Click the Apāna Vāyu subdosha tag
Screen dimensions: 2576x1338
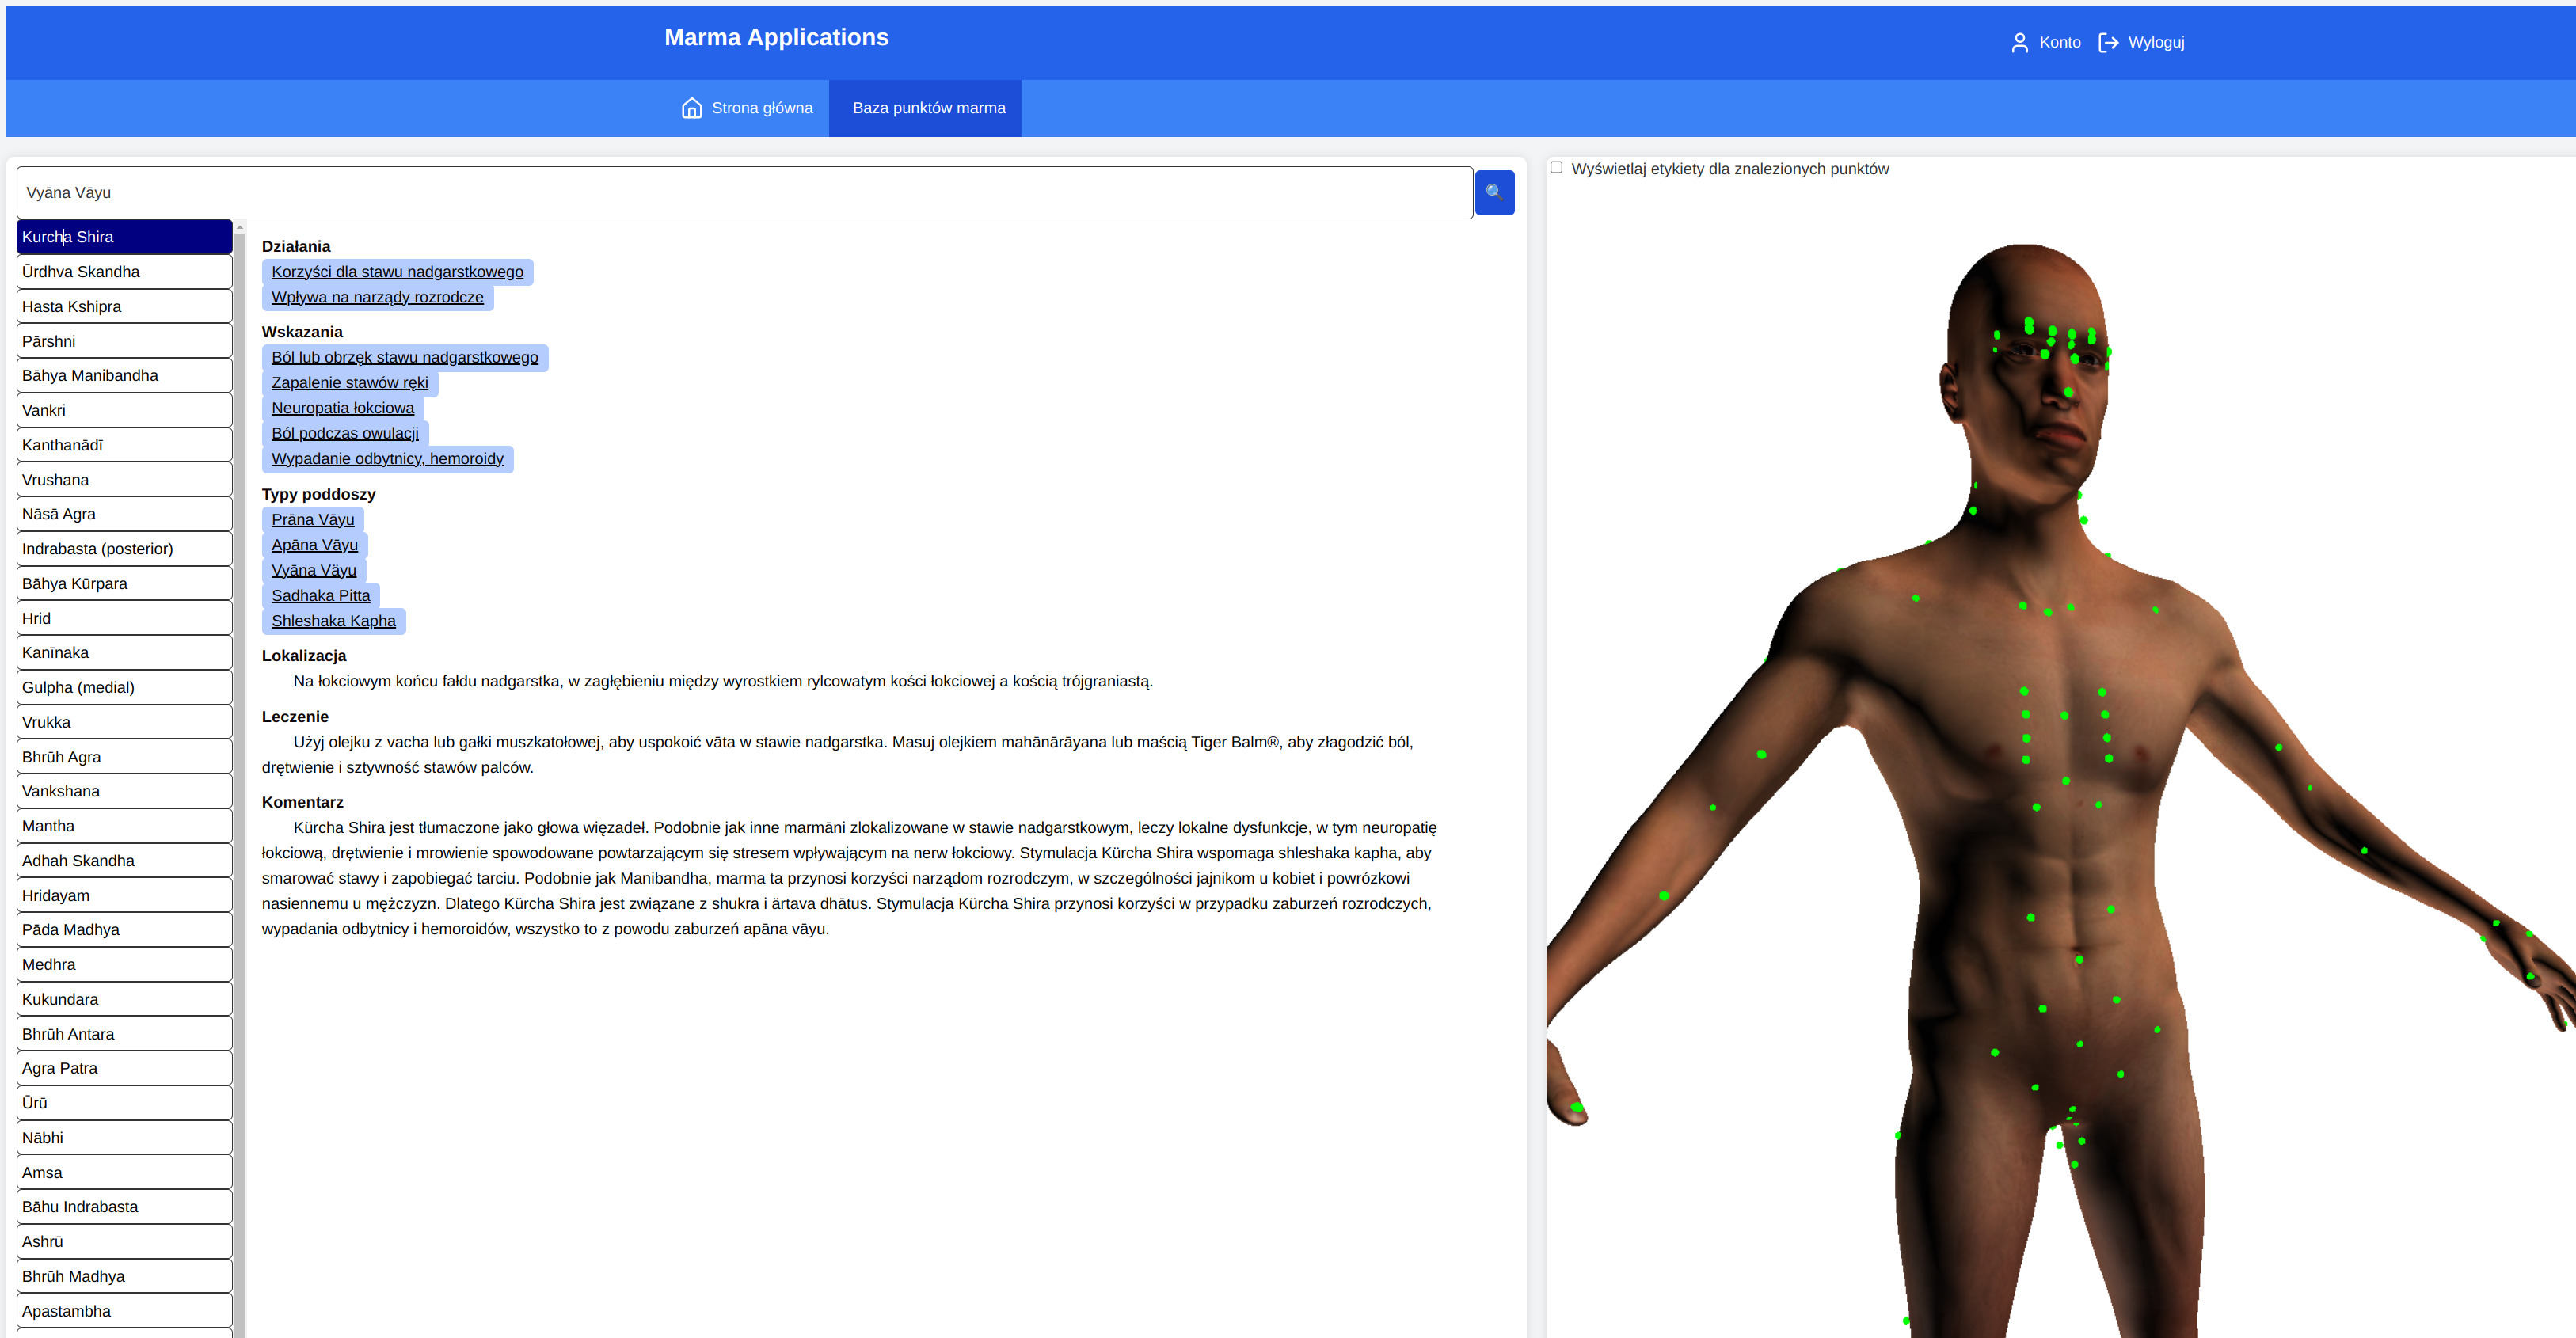coord(314,545)
